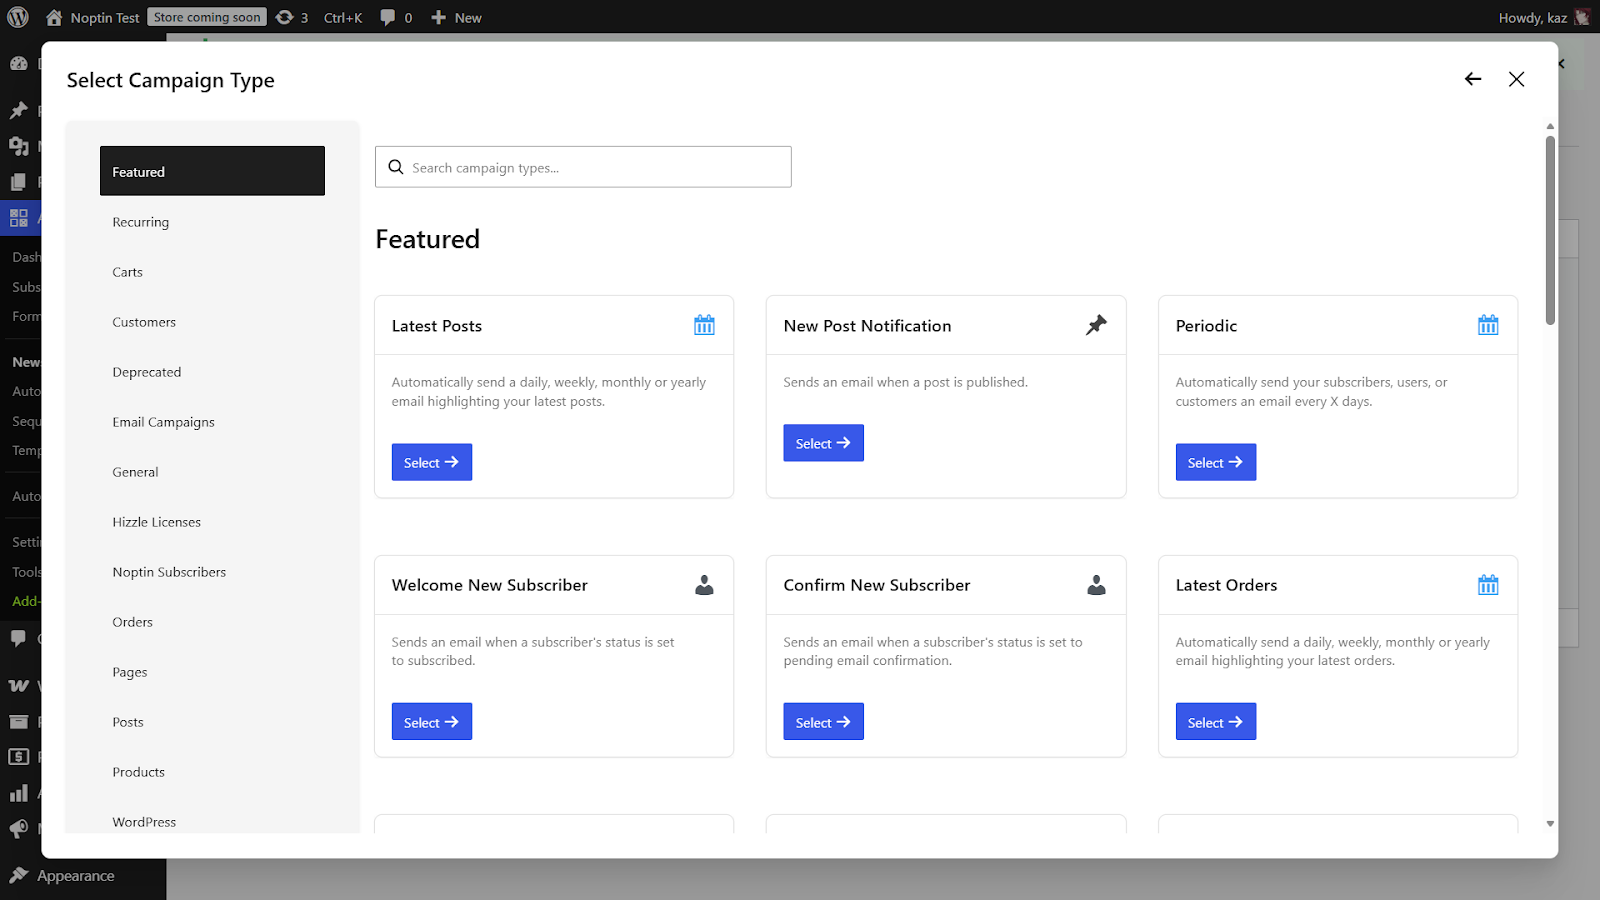This screenshot has height=900, width=1600.
Task: Open comments via the speech bubble icon
Action: (388, 16)
